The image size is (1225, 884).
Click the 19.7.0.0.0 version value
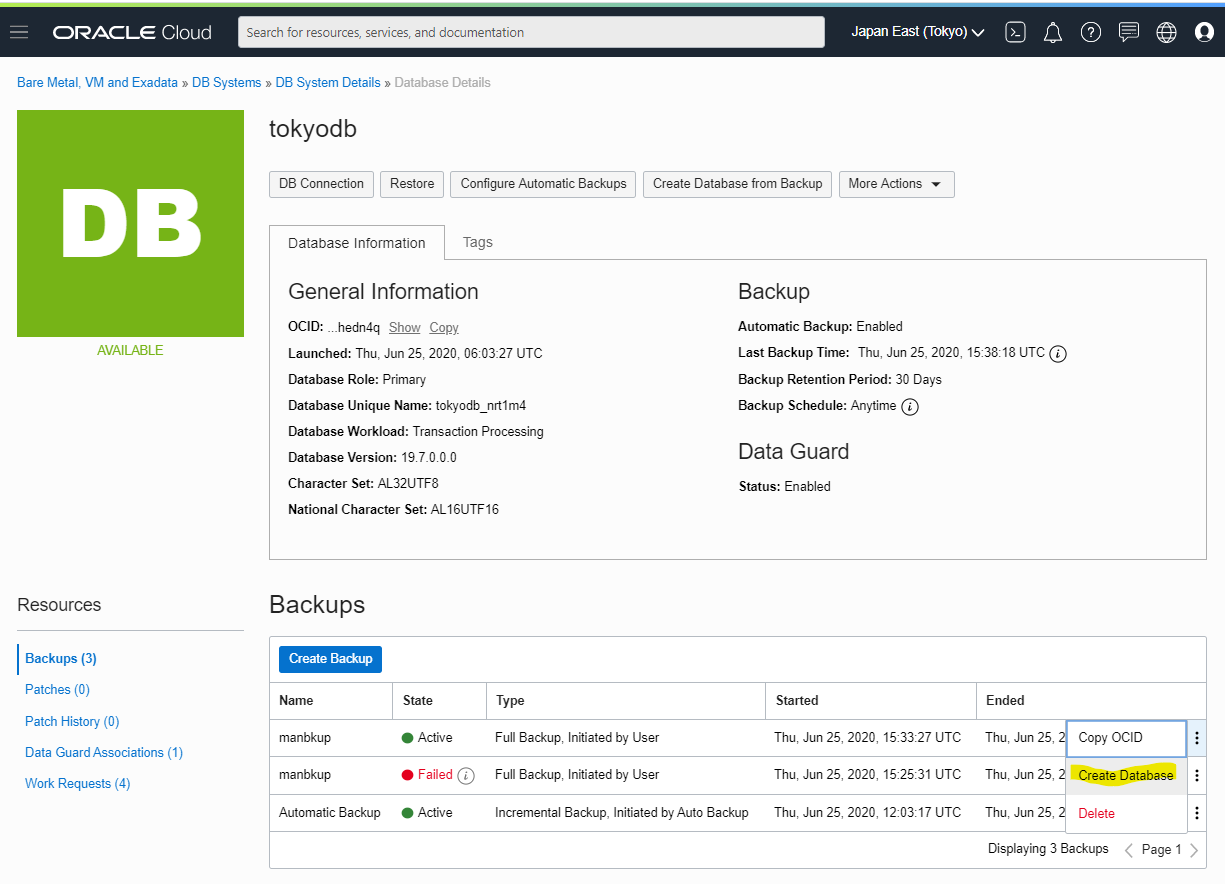point(429,458)
